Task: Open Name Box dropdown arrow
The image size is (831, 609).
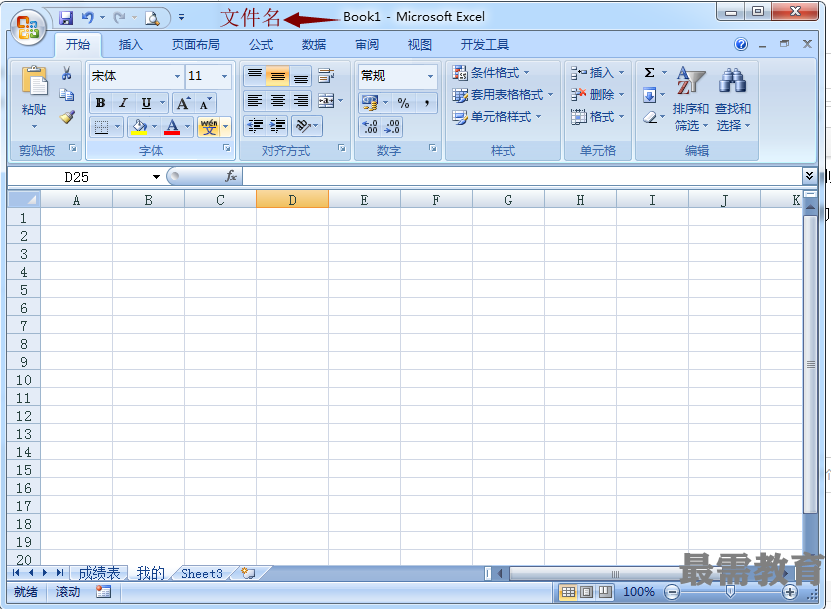Action: point(156,176)
